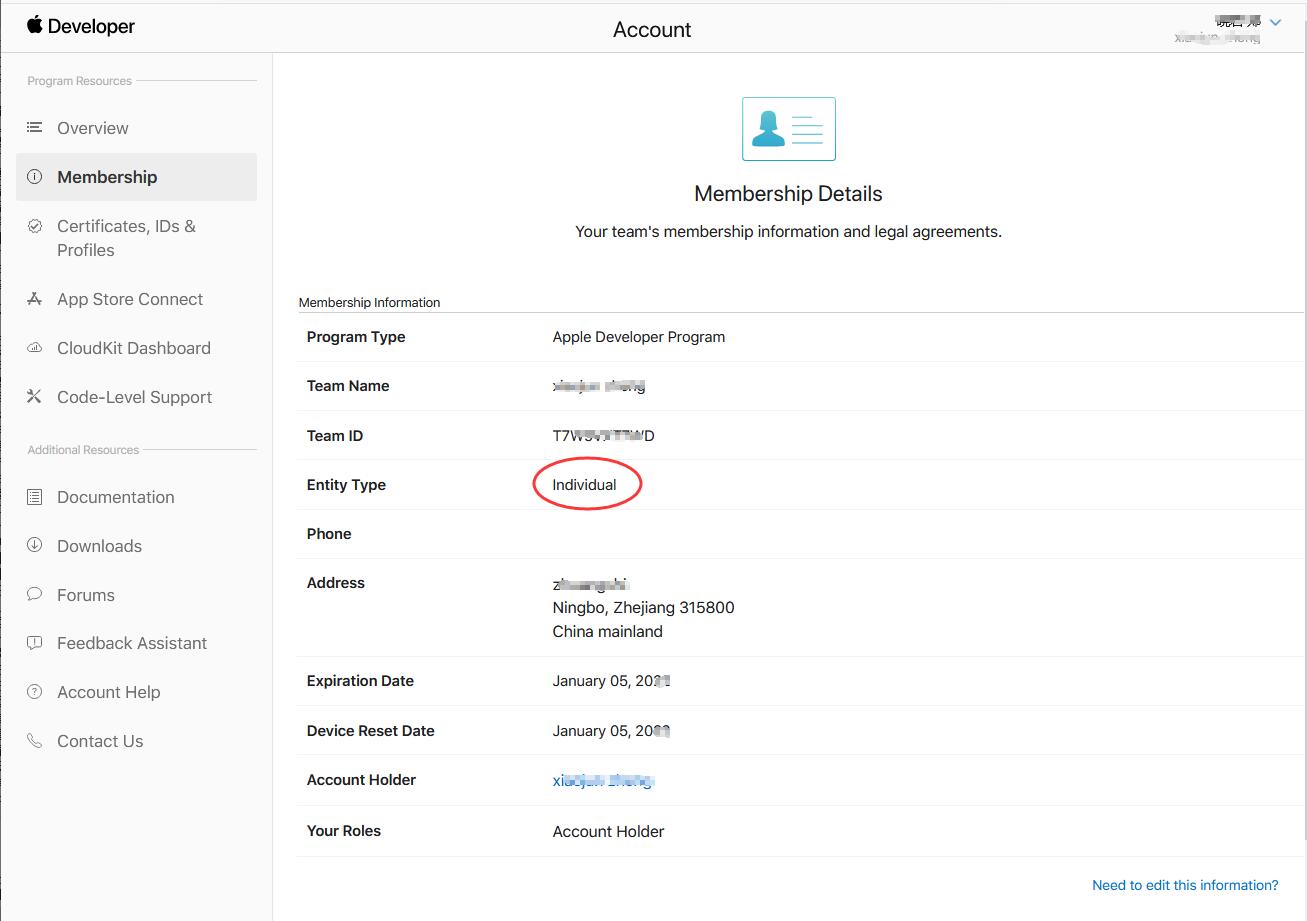Viewport: 1307px width, 921px height.
Task: Click the Membership info icon
Action: point(35,177)
